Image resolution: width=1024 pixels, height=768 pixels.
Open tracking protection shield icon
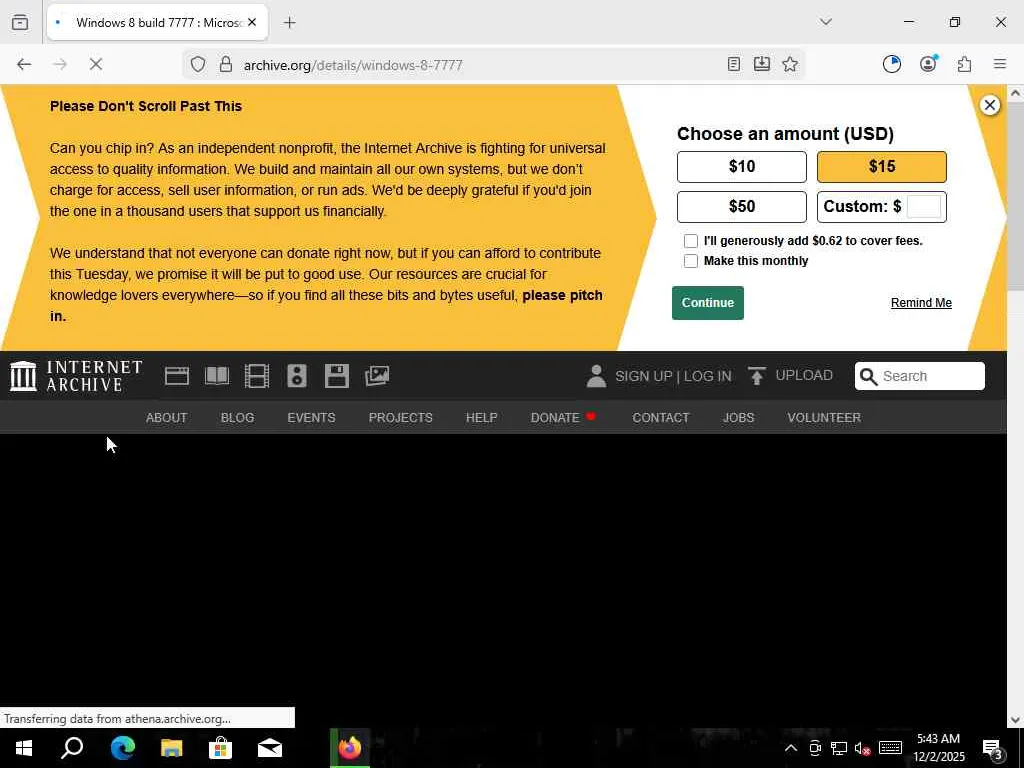click(x=198, y=65)
